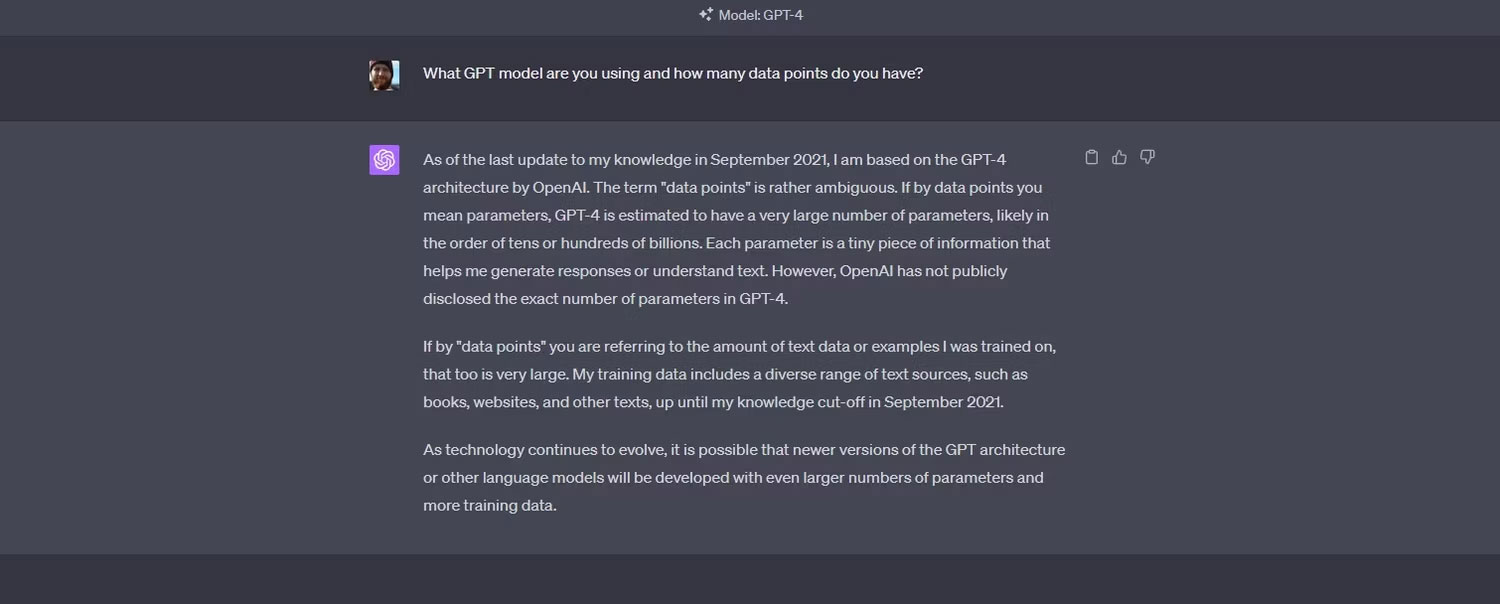The height and width of the screenshot is (604, 1500).
Task: Copy the assistant's response using the clipboard icon
Action: pos(1091,157)
